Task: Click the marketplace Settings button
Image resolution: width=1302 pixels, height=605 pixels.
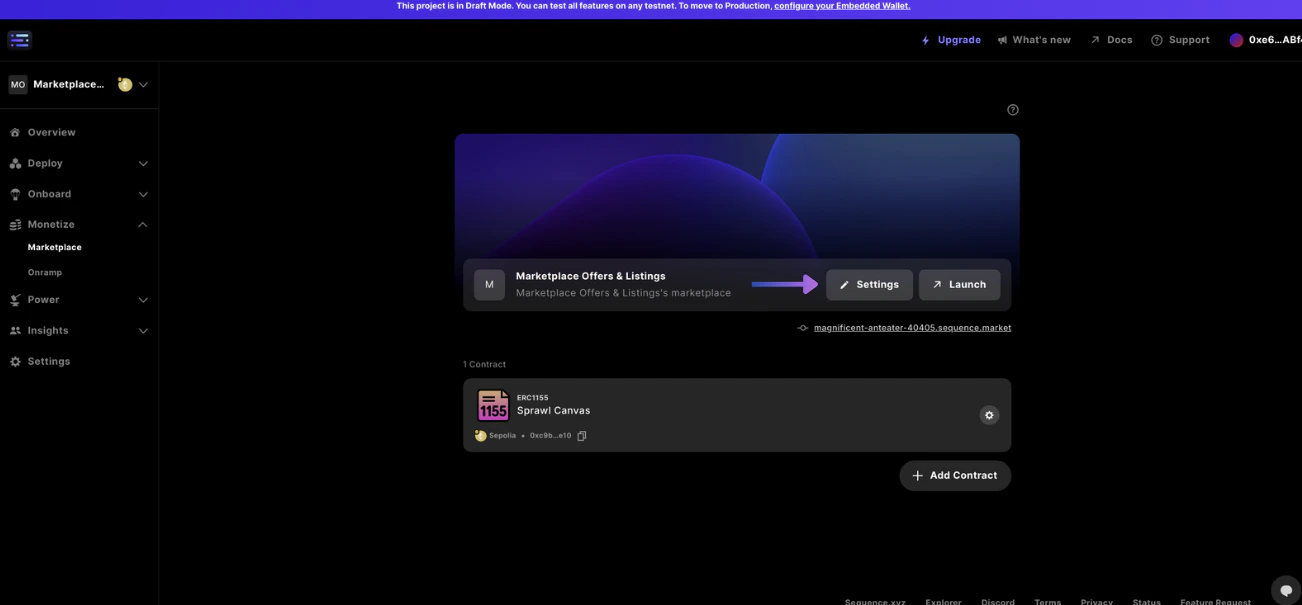Action: (869, 285)
